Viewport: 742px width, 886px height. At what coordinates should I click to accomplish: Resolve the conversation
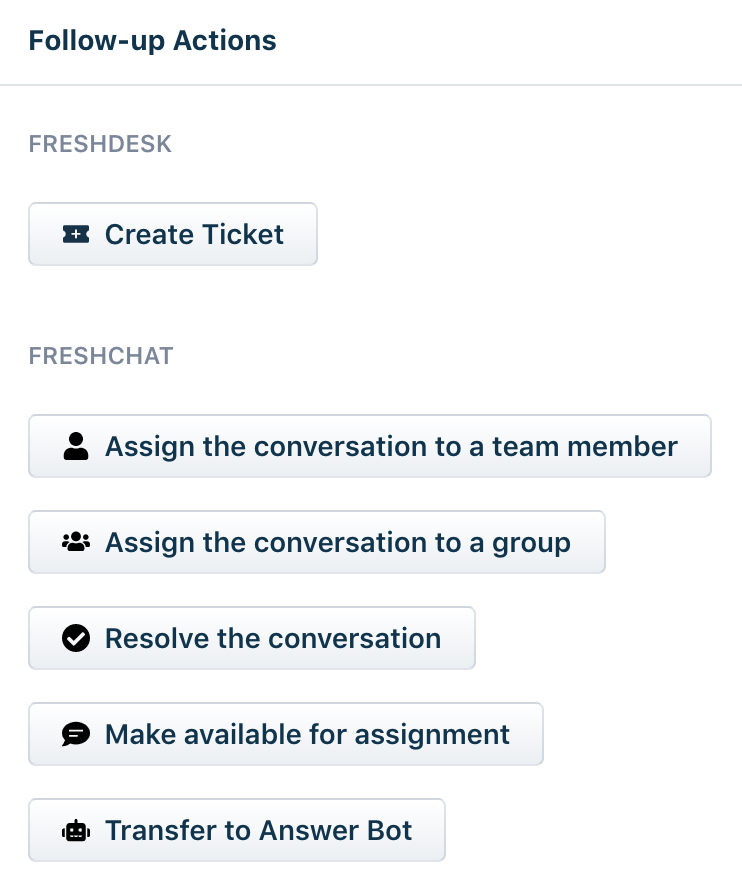[x=251, y=638]
